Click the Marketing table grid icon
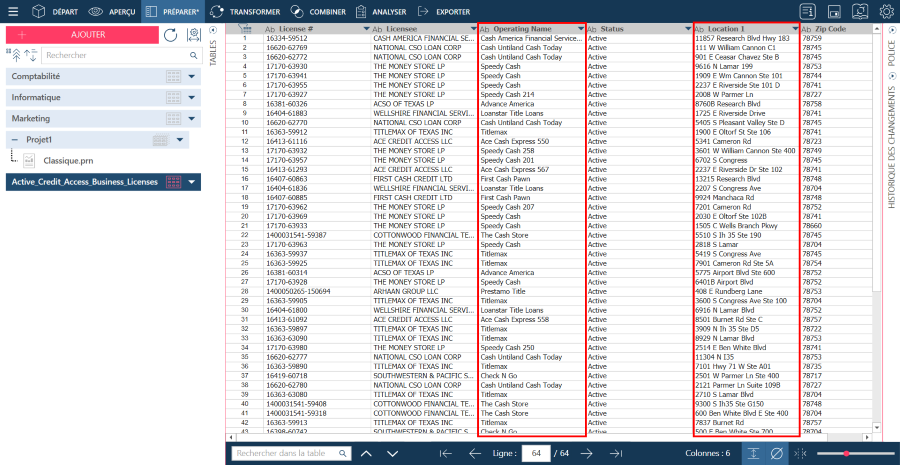Screen dimensions: 900x465 click(173, 118)
